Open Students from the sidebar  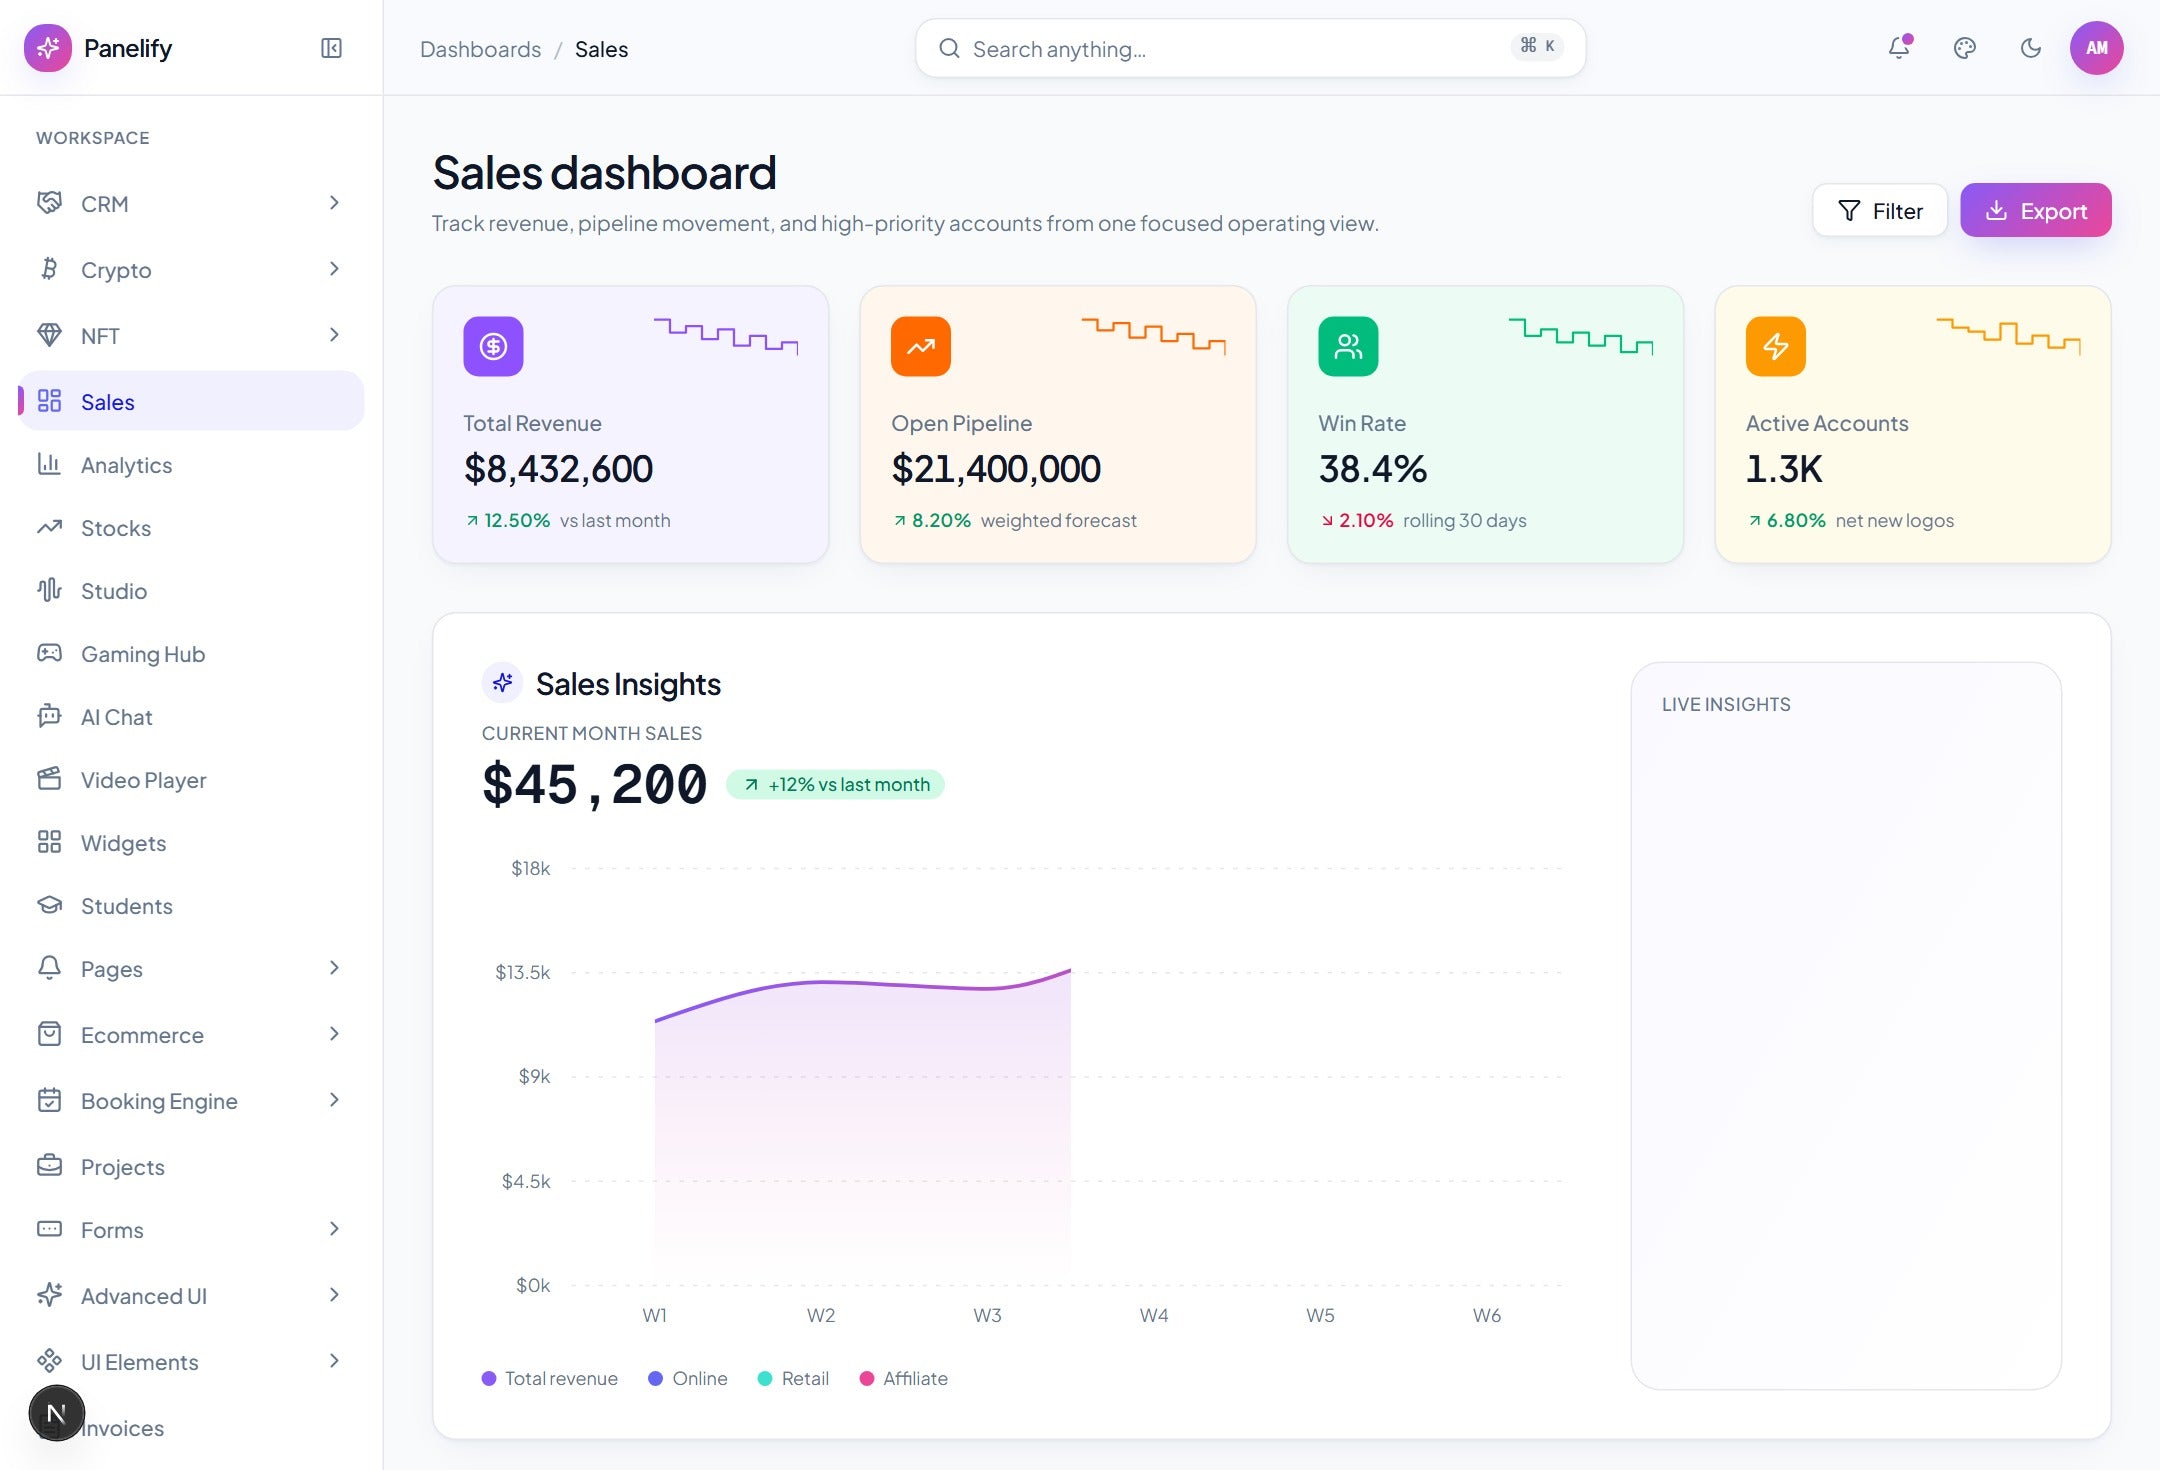(191, 905)
